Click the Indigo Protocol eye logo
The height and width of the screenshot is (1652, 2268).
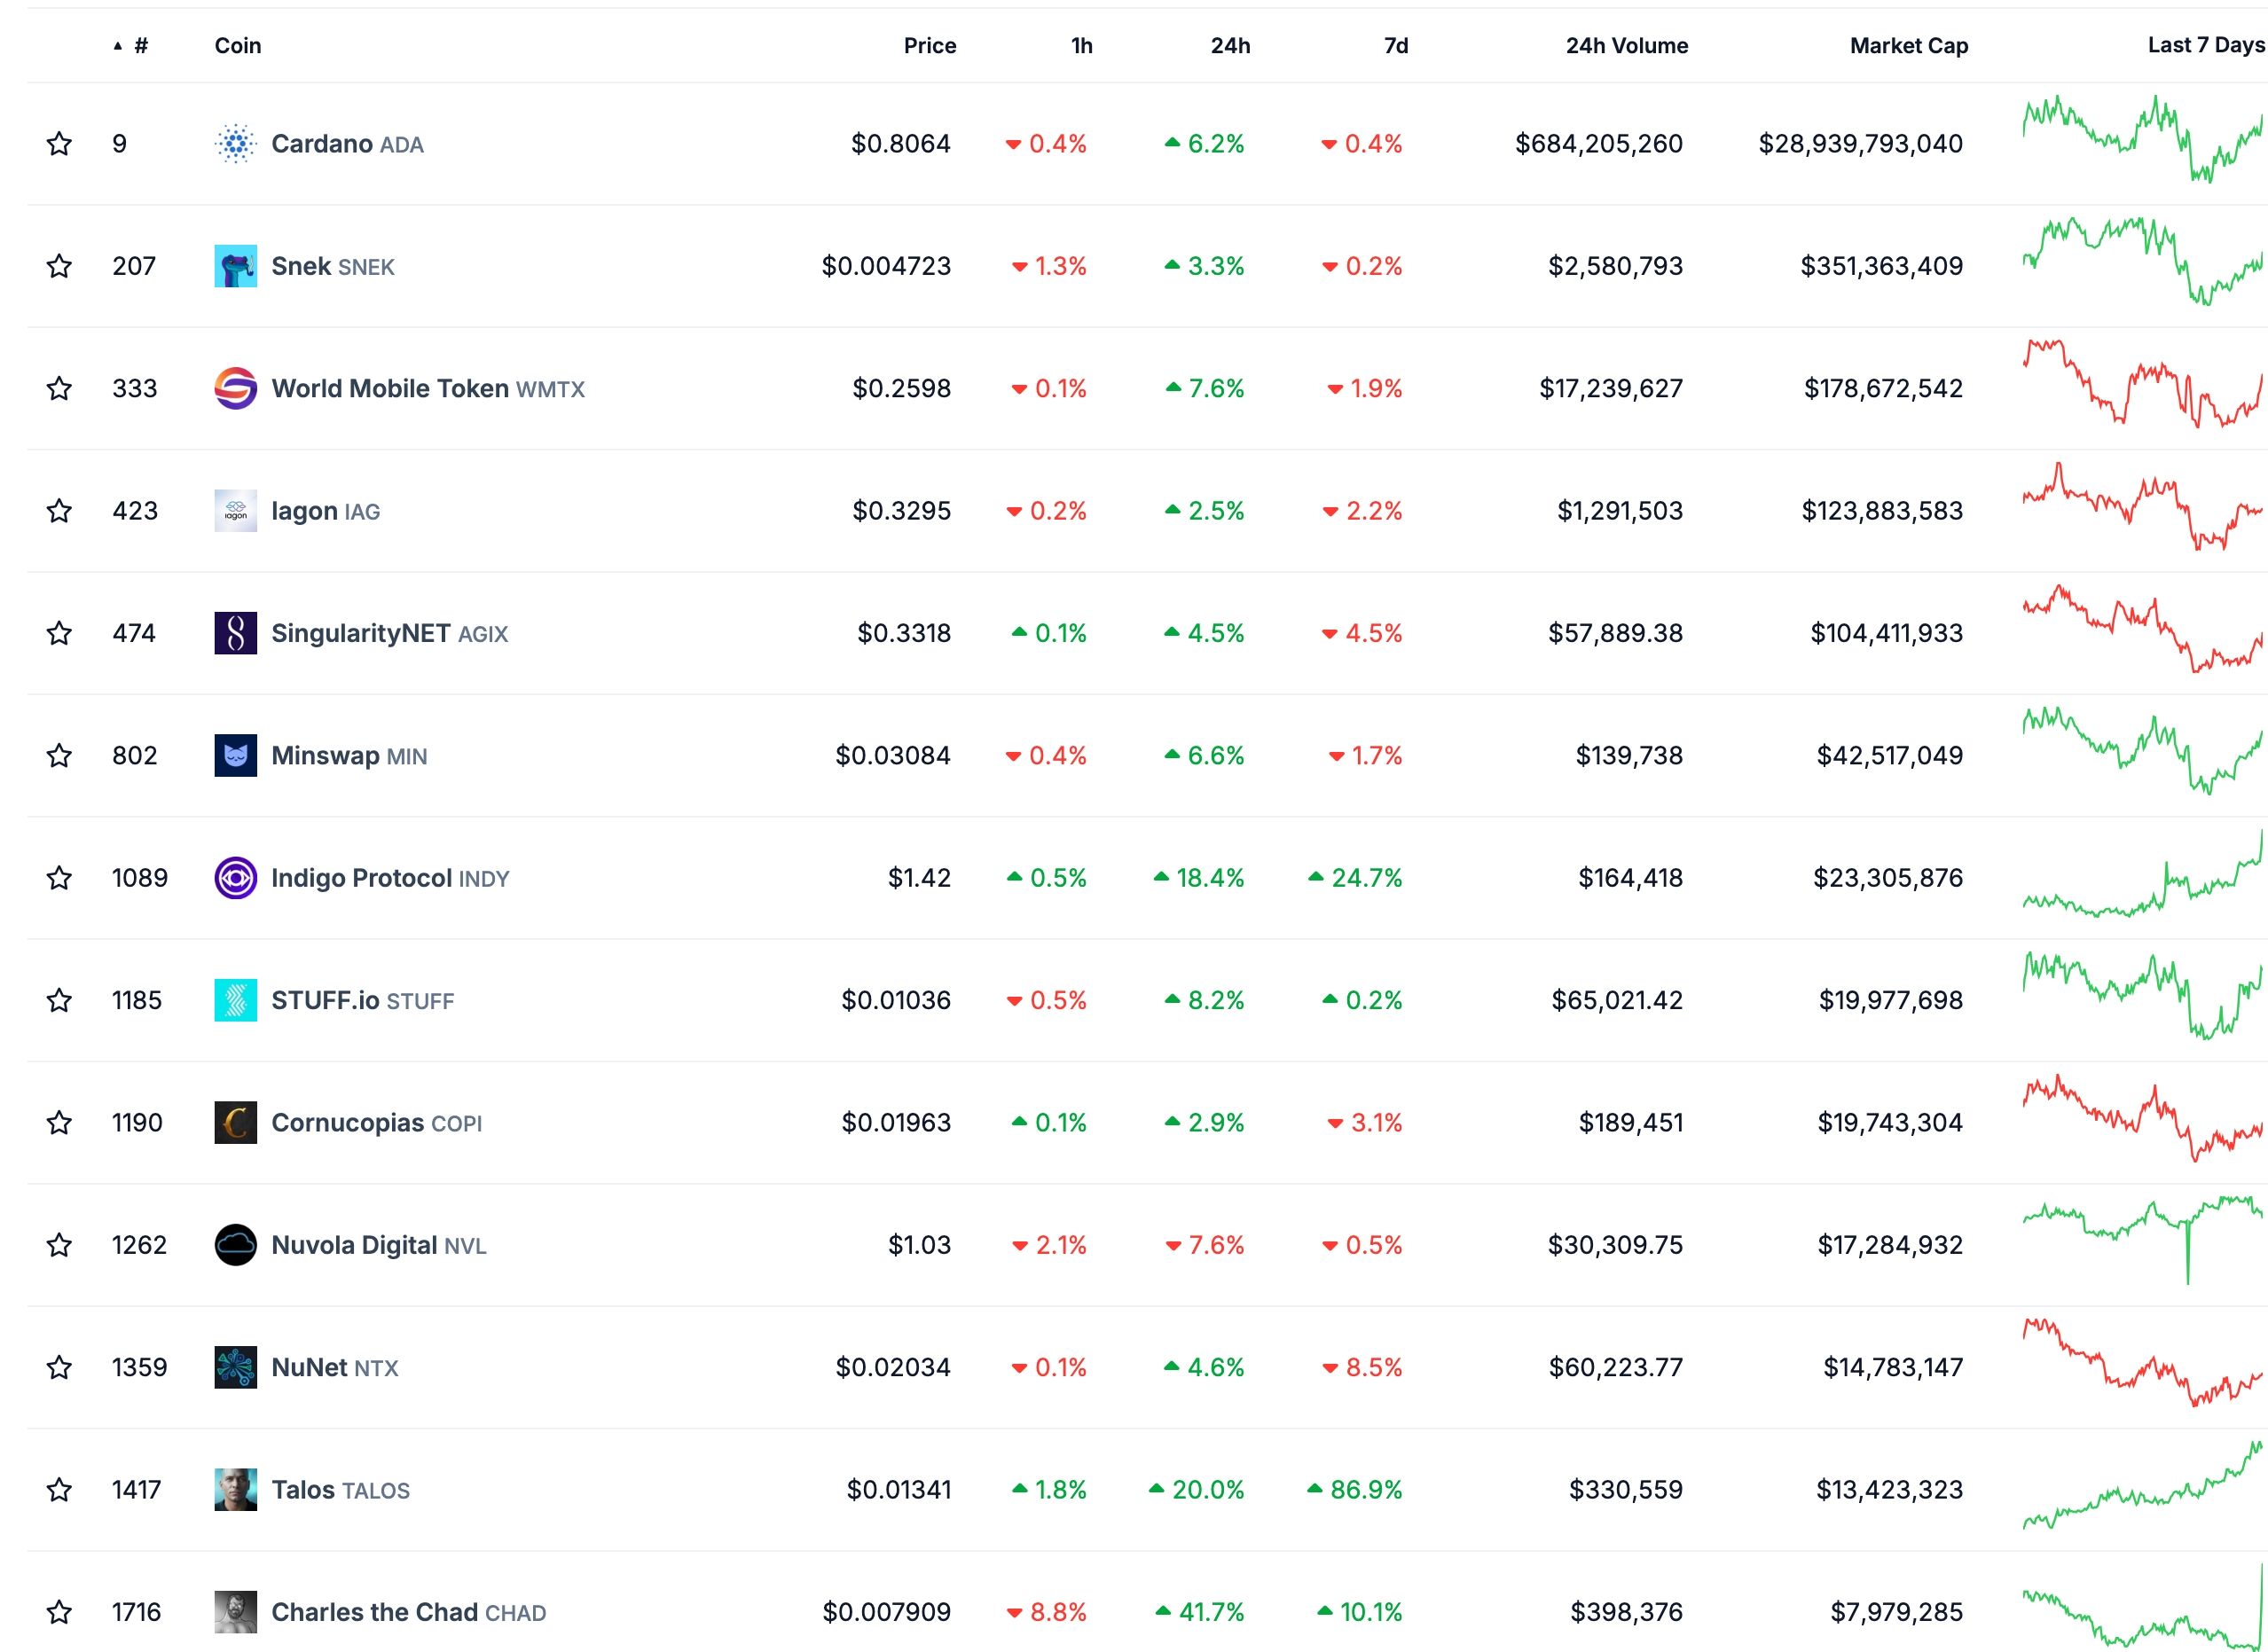(235, 878)
